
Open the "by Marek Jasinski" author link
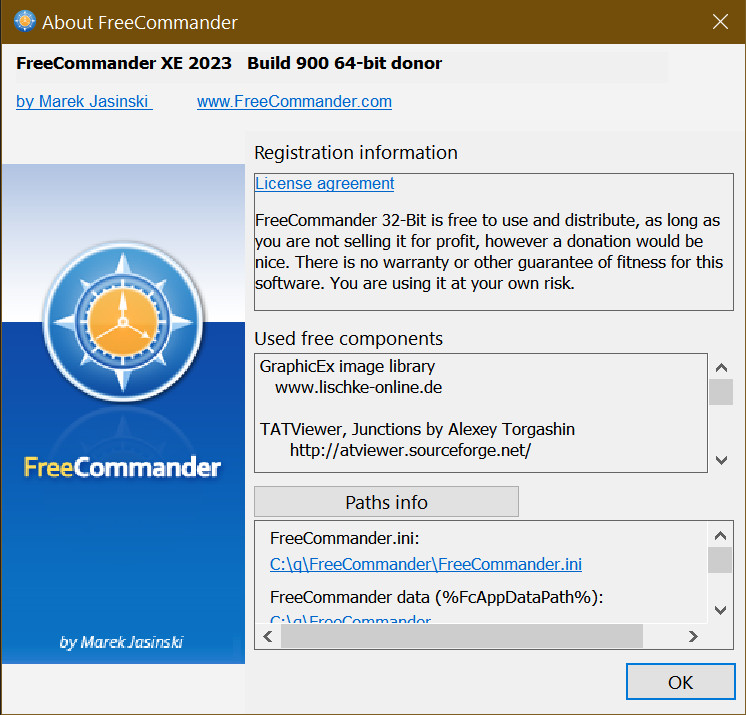click(x=84, y=101)
